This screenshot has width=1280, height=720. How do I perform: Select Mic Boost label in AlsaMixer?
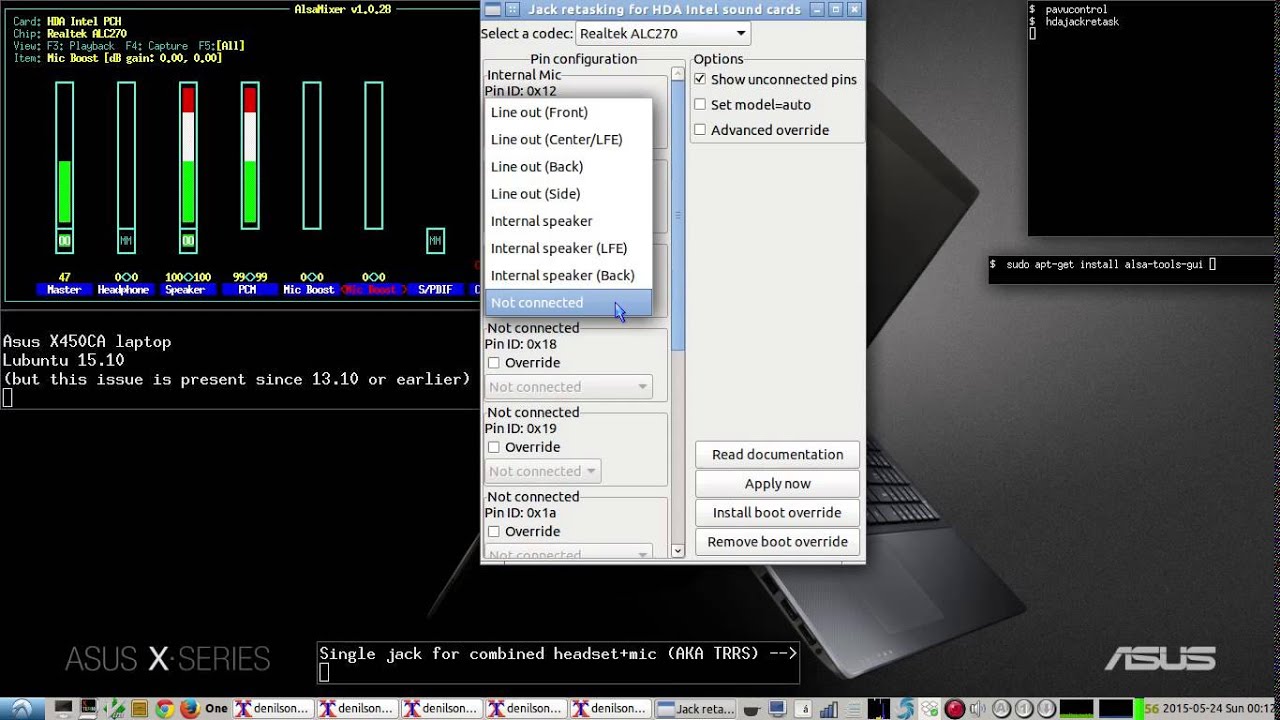click(308, 290)
